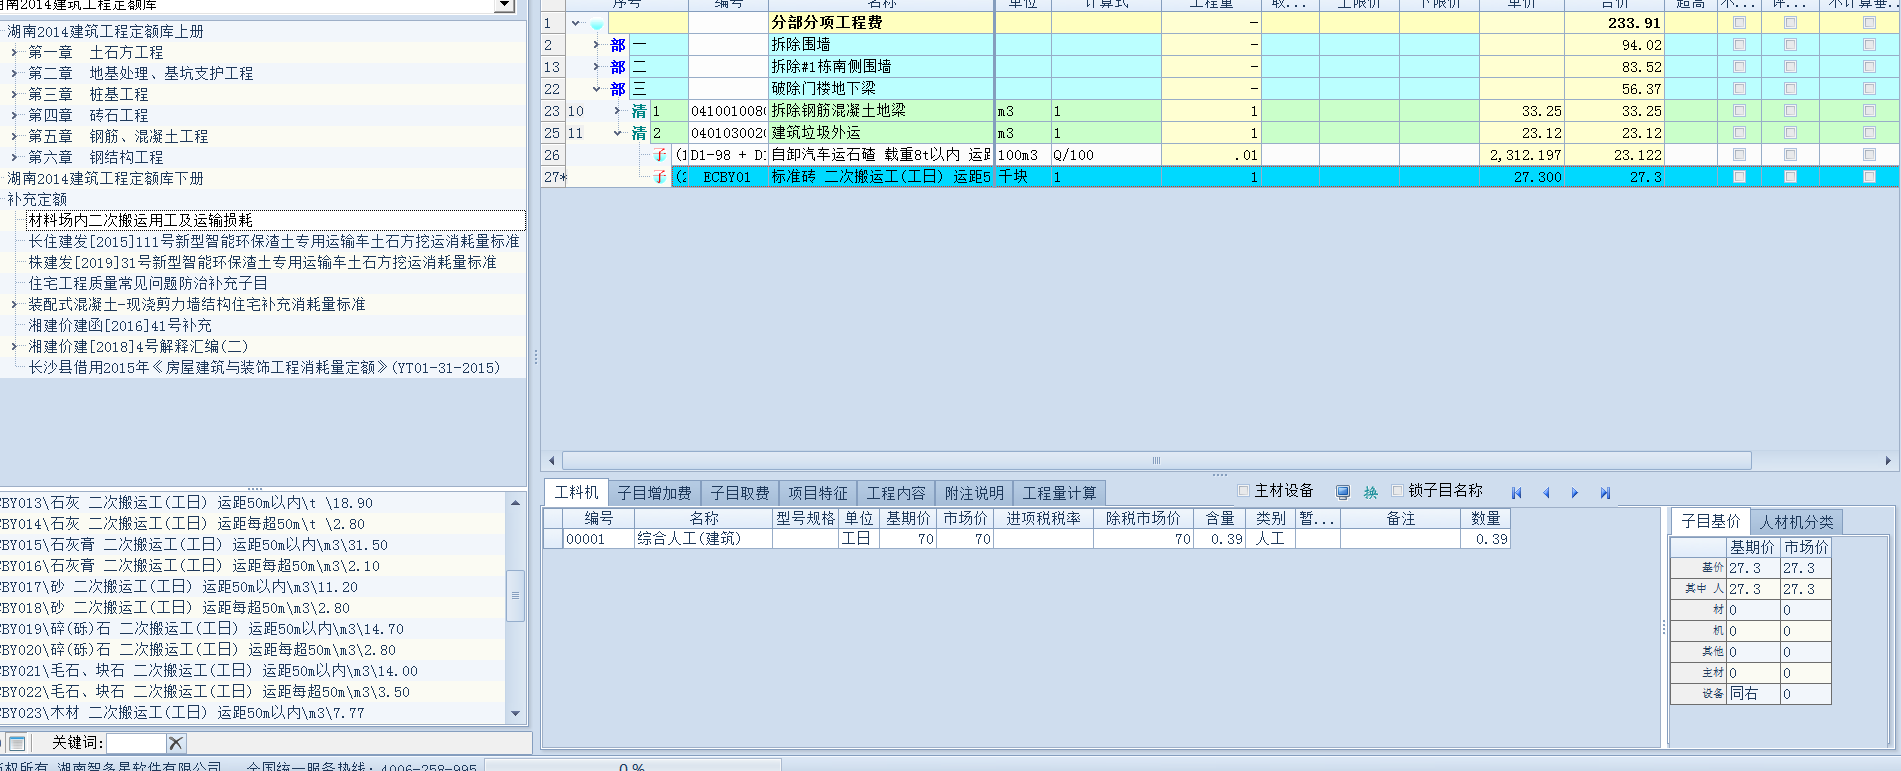1901x771 pixels.
Task: Select 湖南2014建筑工程定额库下册 tree item
Action: tap(106, 178)
